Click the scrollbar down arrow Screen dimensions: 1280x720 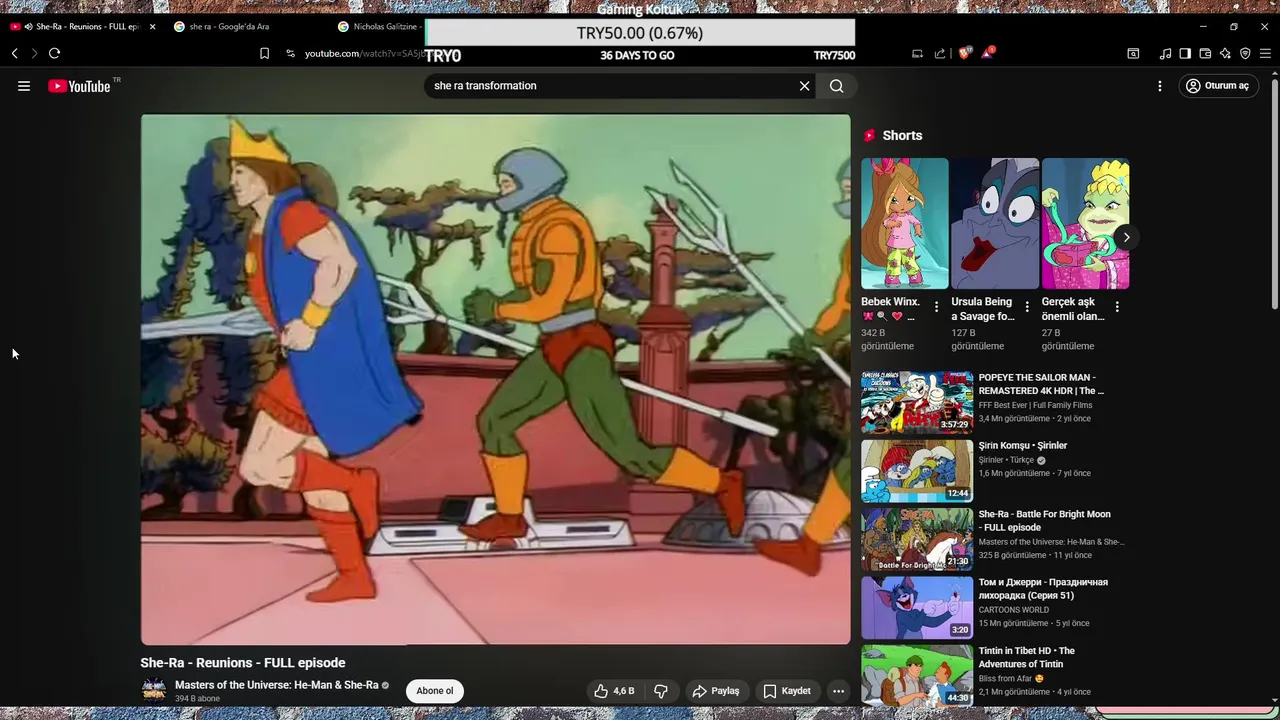point(1274,701)
